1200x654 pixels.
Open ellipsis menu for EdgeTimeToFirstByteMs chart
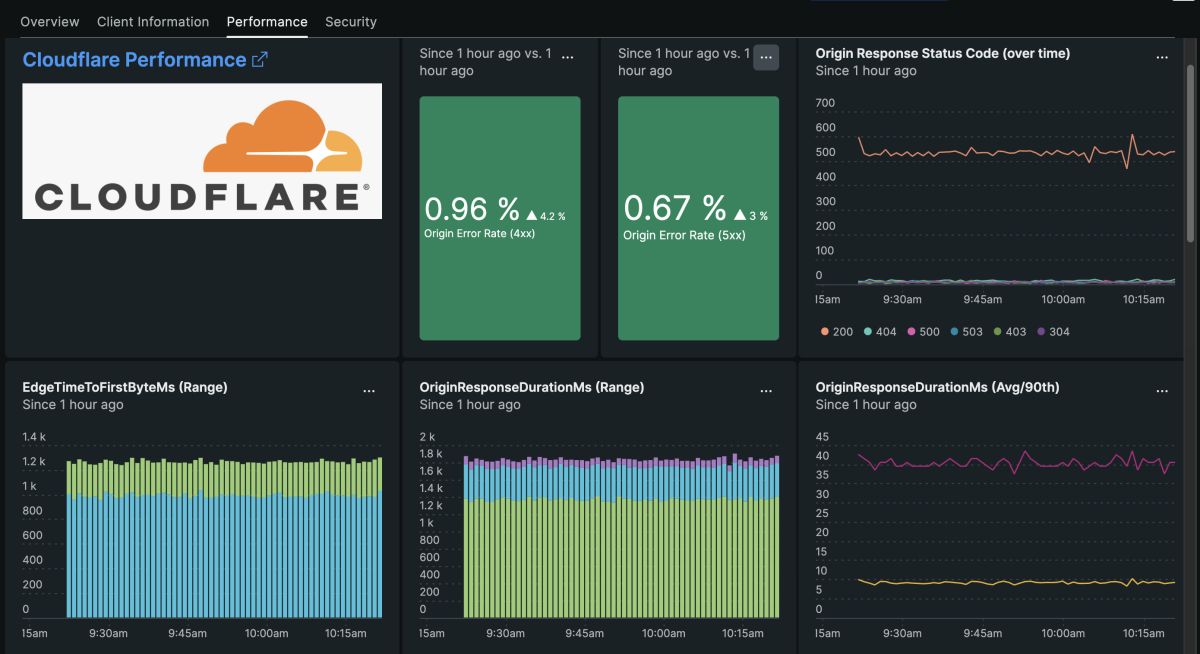coord(369,392)
